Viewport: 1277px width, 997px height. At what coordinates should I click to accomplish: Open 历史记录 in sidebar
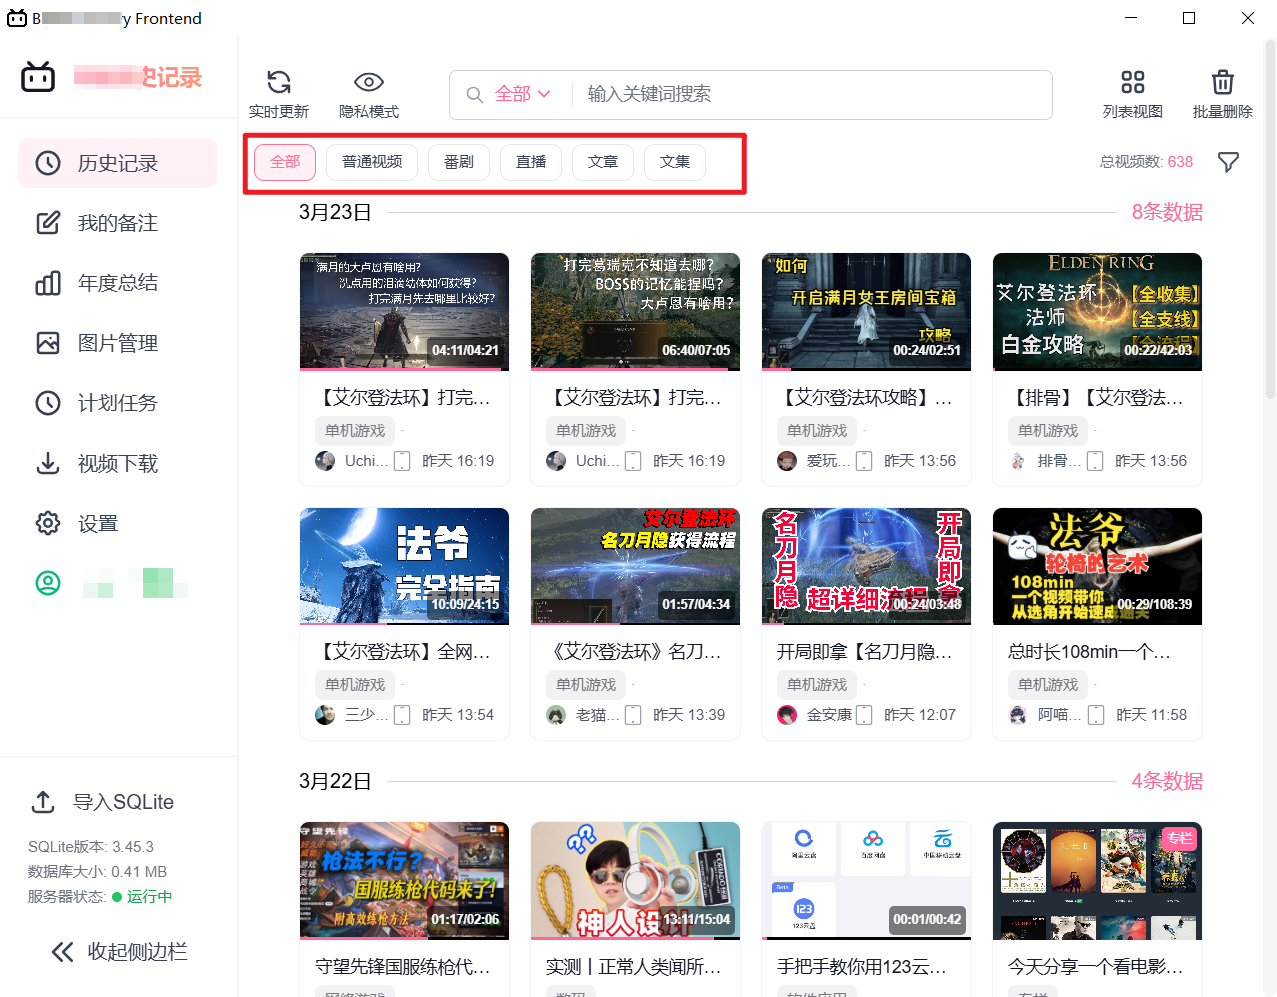pyautogui.click(x=118, y=163)
